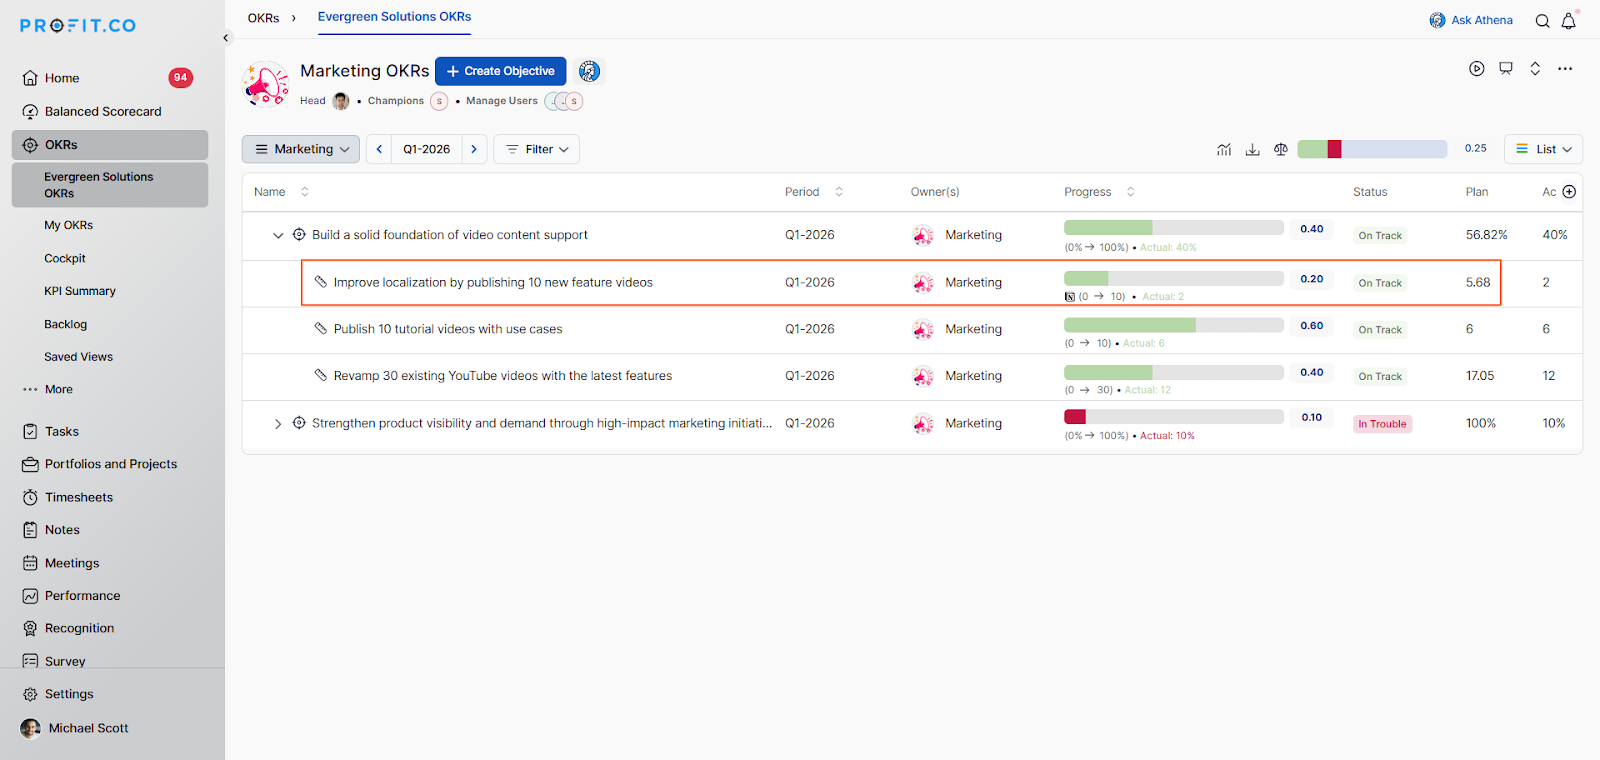Click OKRs breadcrumb link
The width and height of the screenshot is (1600, 760).
(x=263, y=18)
